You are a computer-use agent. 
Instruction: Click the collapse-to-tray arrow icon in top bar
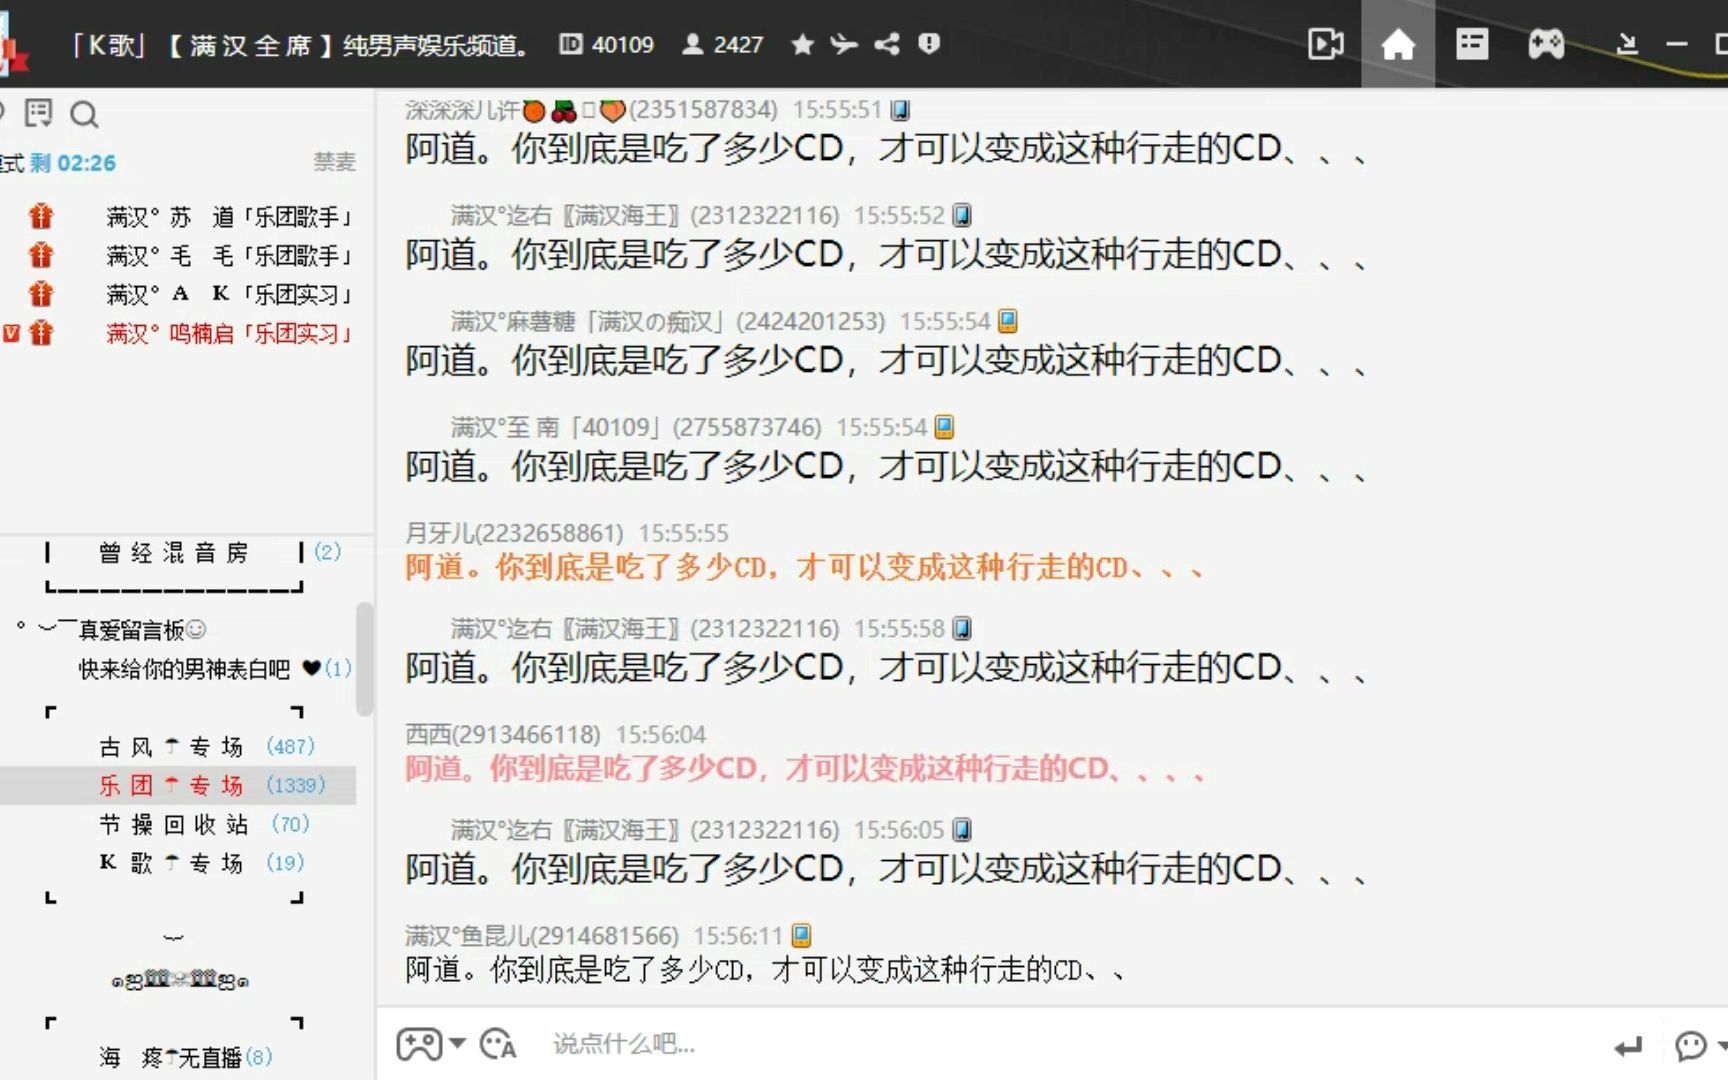1627,44
